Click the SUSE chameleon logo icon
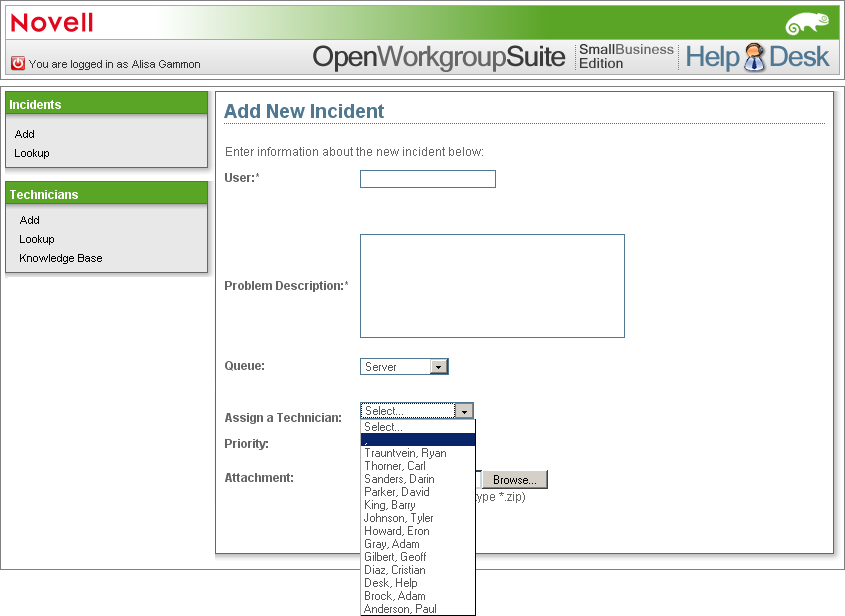The height and width of the screenshot is (616, 845). pyautogui.click(x=807, y=24)
